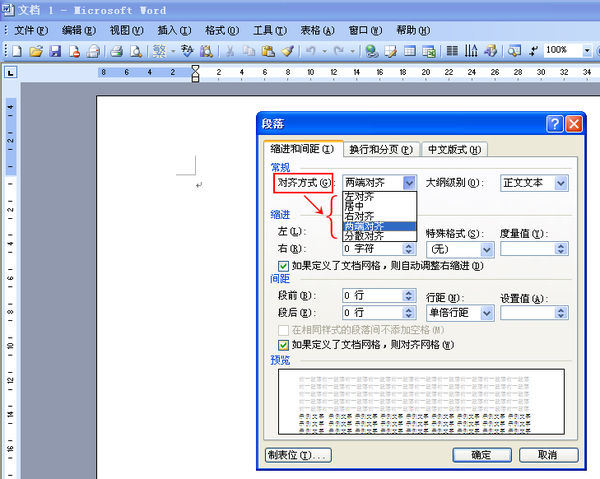The image size is (600, 479).
Task: Save the document with floppy icon
Action: pyautogui.click(x=55, y=51)
